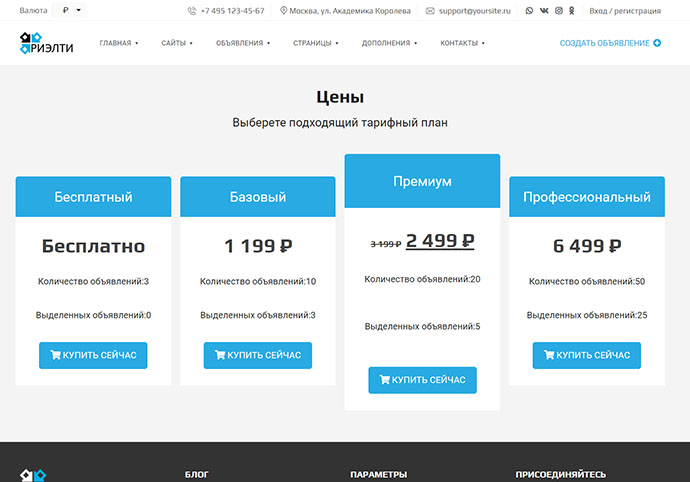Click the Создать объявление link
Screen dimensions: 690x482
(x=610, y=43)
